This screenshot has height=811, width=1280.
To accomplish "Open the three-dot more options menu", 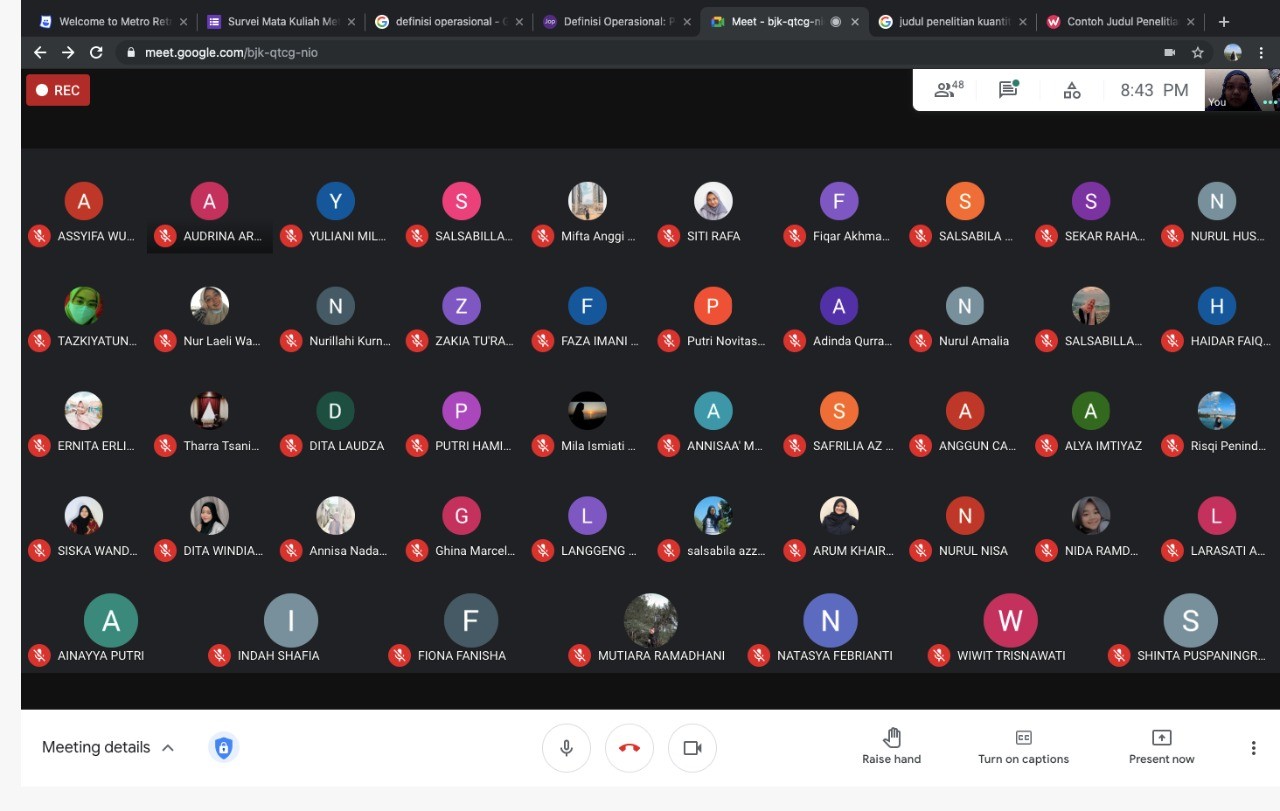I will tap(1253, 748).
